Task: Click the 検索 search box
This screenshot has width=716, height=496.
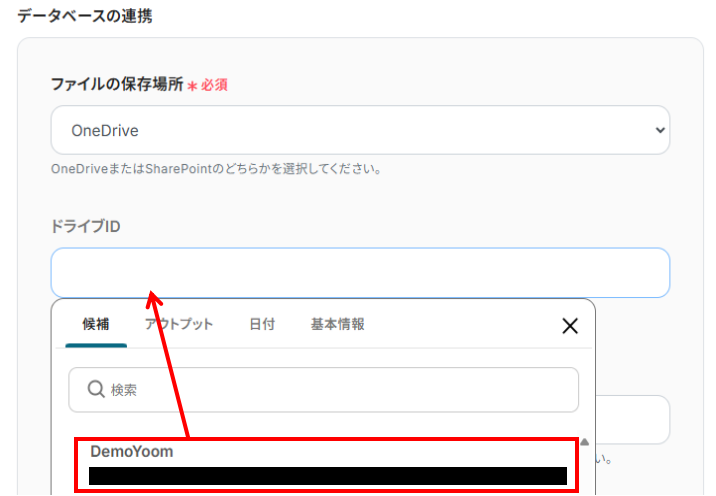Action: (x=323, y=390)
